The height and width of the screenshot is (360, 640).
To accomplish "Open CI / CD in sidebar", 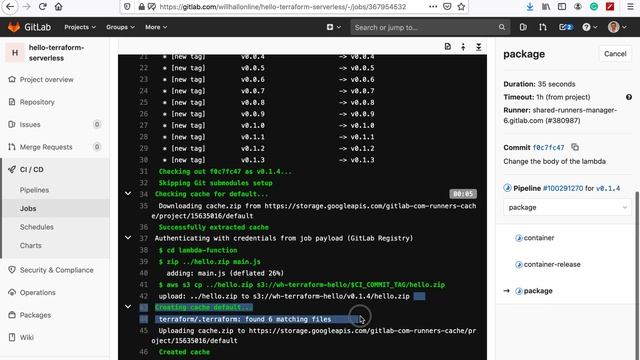I will tap(31, 169).
